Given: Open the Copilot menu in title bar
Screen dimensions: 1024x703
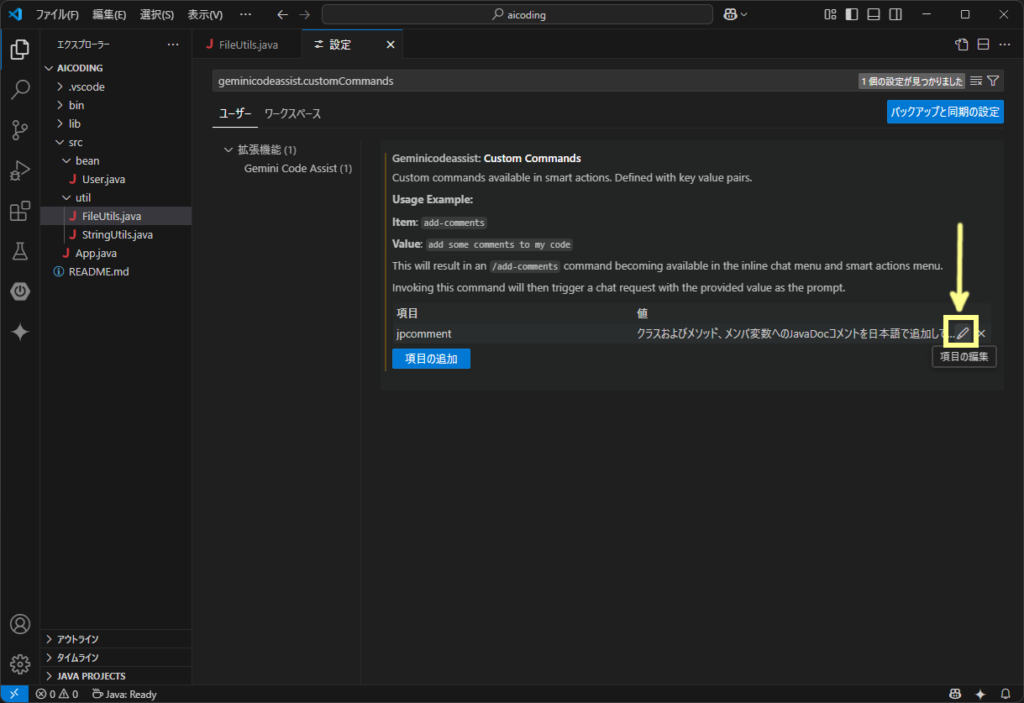Looking at the screenshot, I should pos(735,14).
